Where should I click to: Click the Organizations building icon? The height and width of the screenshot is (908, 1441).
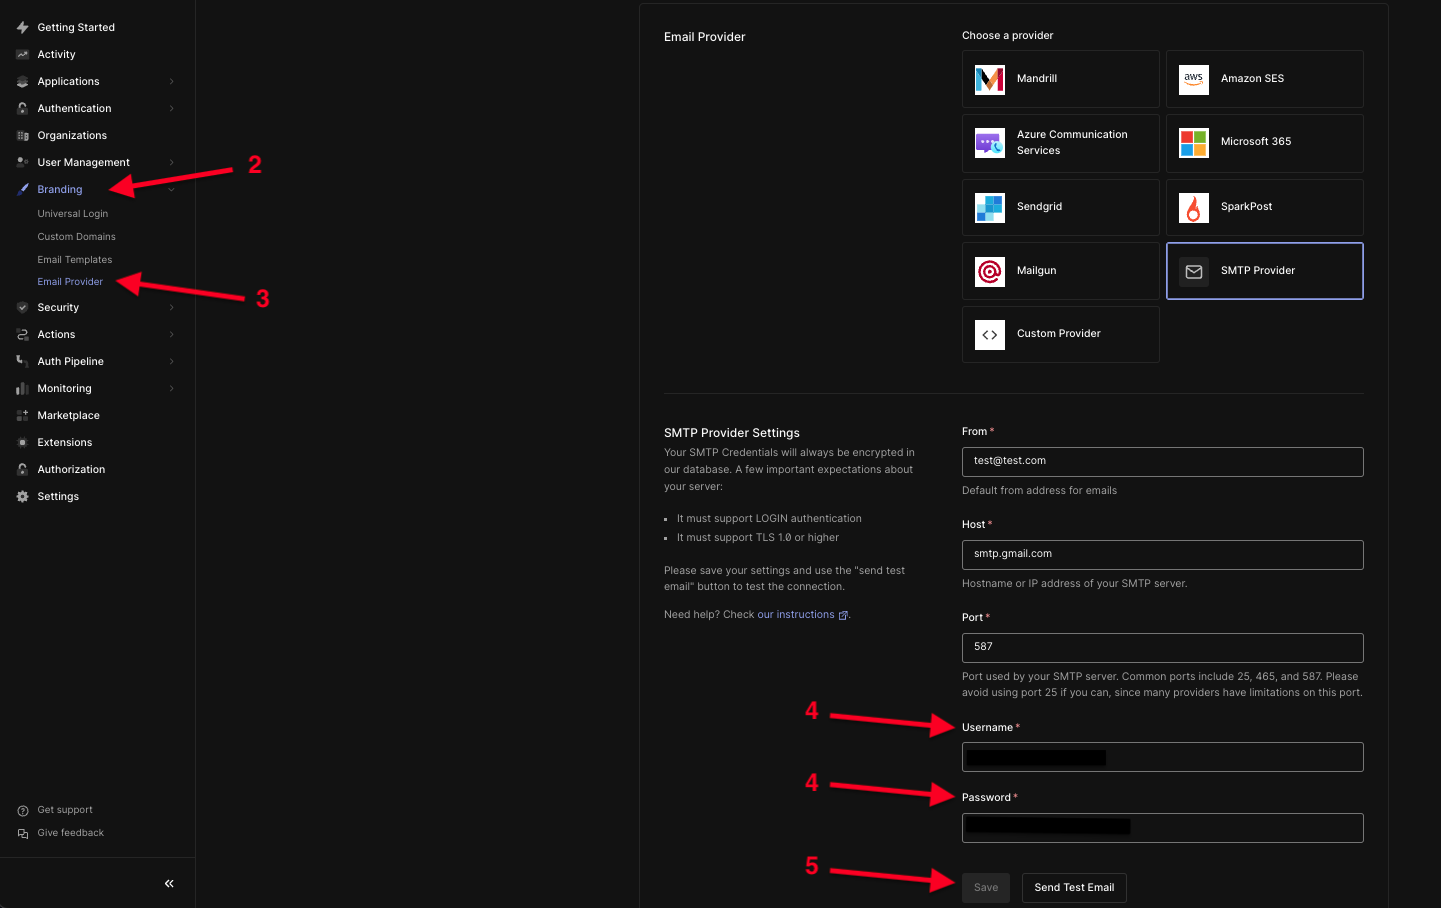(22, 136)
